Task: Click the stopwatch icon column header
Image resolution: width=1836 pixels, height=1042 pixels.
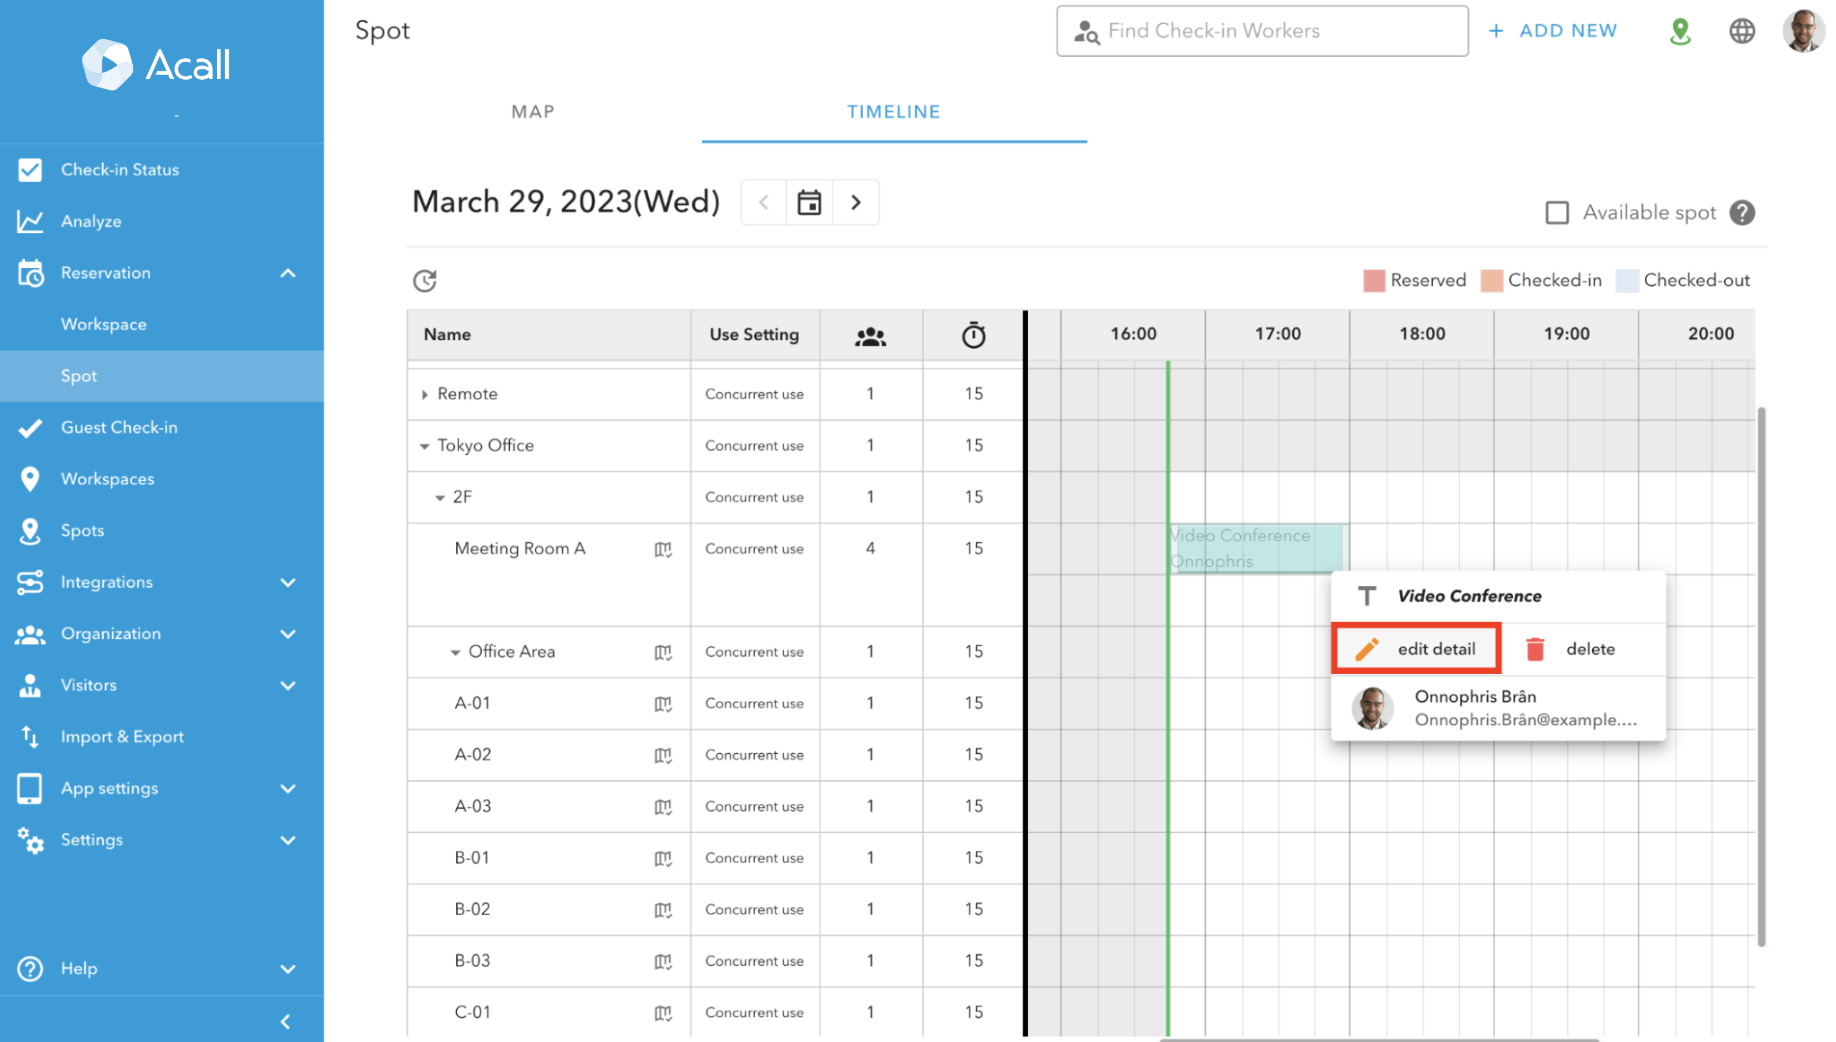Action: 972,335
